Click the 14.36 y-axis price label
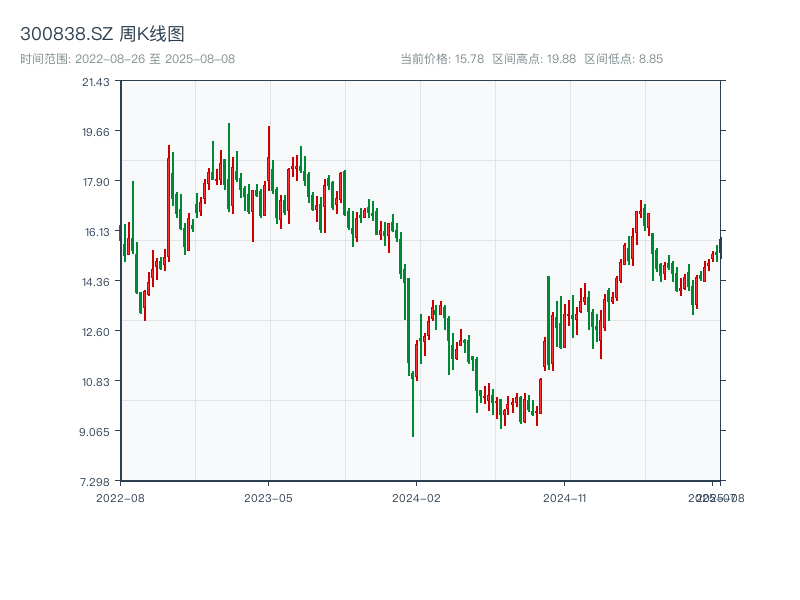The width and height of the screenshot is (800, 600). pyautogui.click(x=96, y=281)
